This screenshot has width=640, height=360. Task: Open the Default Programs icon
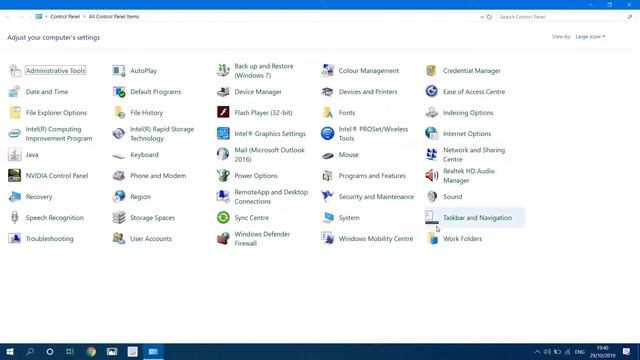coord(119,91)
